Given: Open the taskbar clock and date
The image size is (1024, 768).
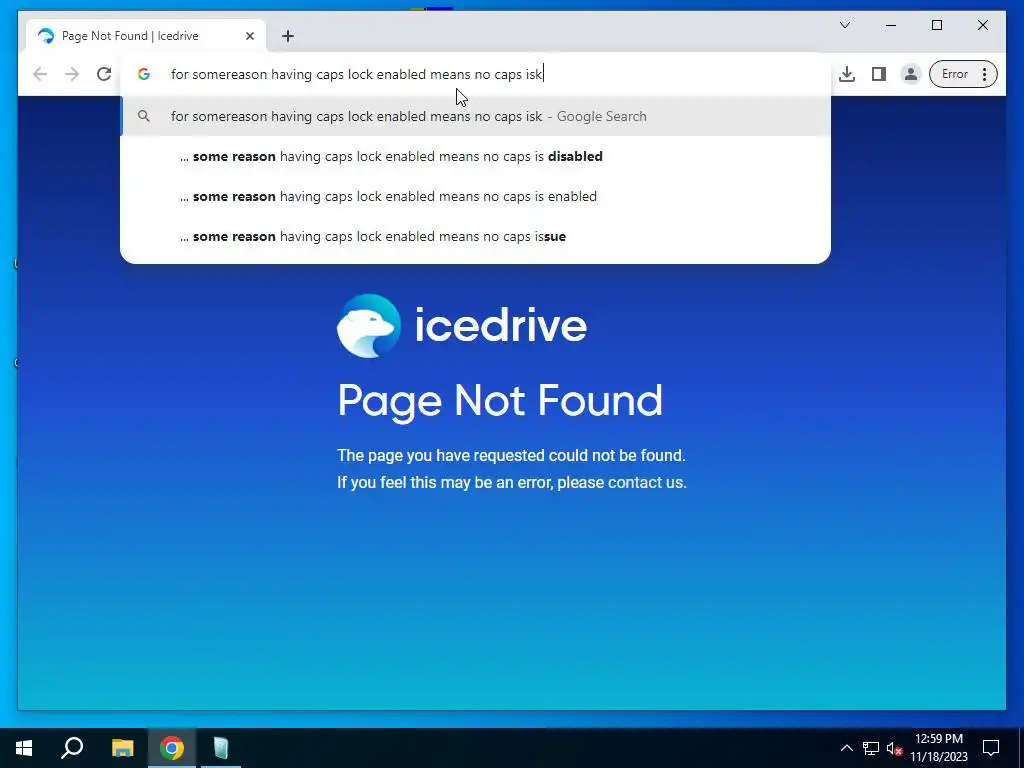Looking at the screenshot, I should (x=939, y=748).
